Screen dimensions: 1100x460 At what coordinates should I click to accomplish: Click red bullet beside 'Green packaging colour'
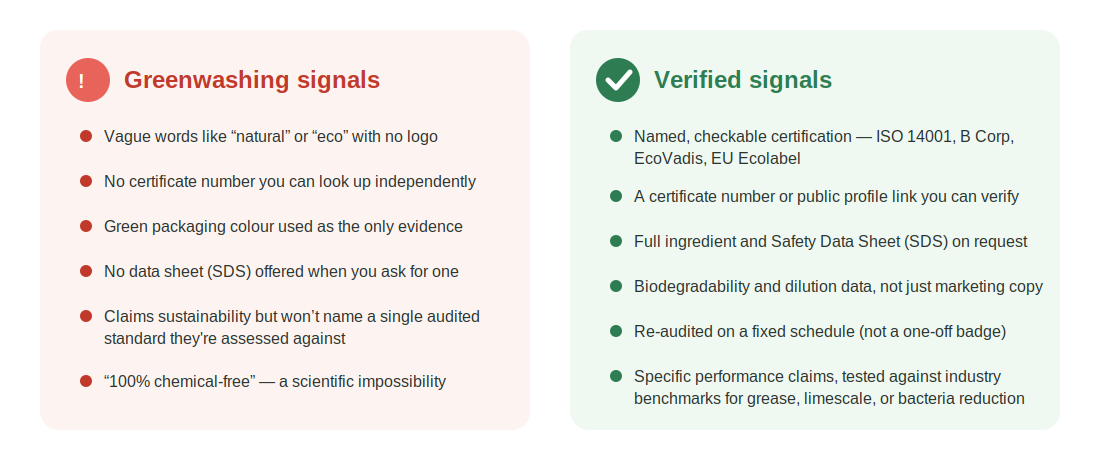click(86, 226)
